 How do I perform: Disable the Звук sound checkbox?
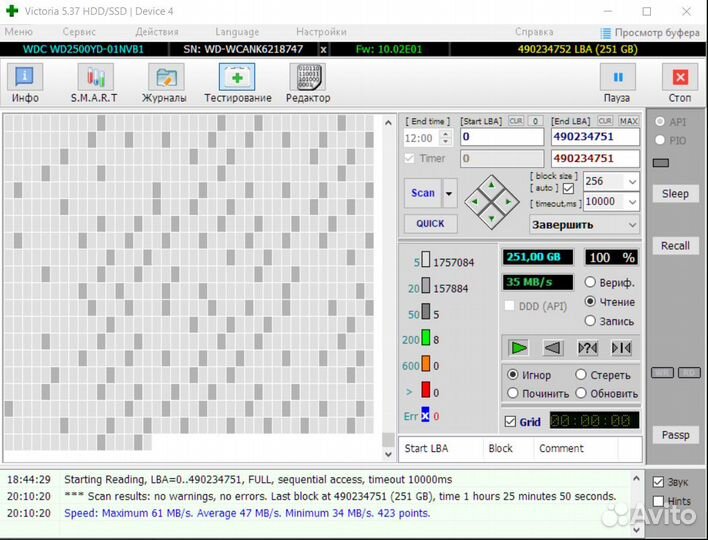click(657, 482)
